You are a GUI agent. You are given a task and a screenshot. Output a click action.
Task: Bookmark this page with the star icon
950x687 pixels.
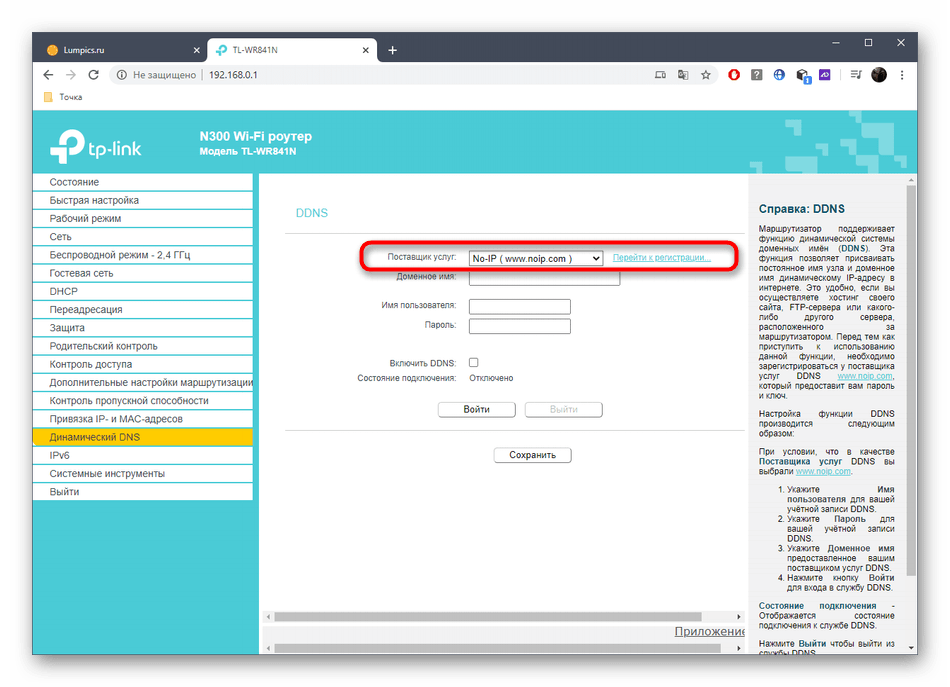pyautogui.click(x=706, y=75)
